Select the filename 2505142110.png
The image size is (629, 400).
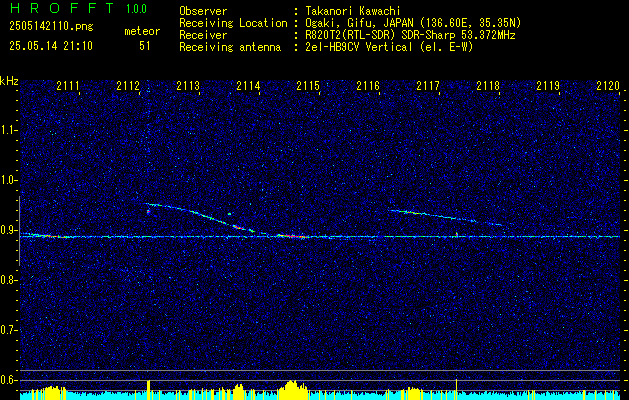point(51,27)
